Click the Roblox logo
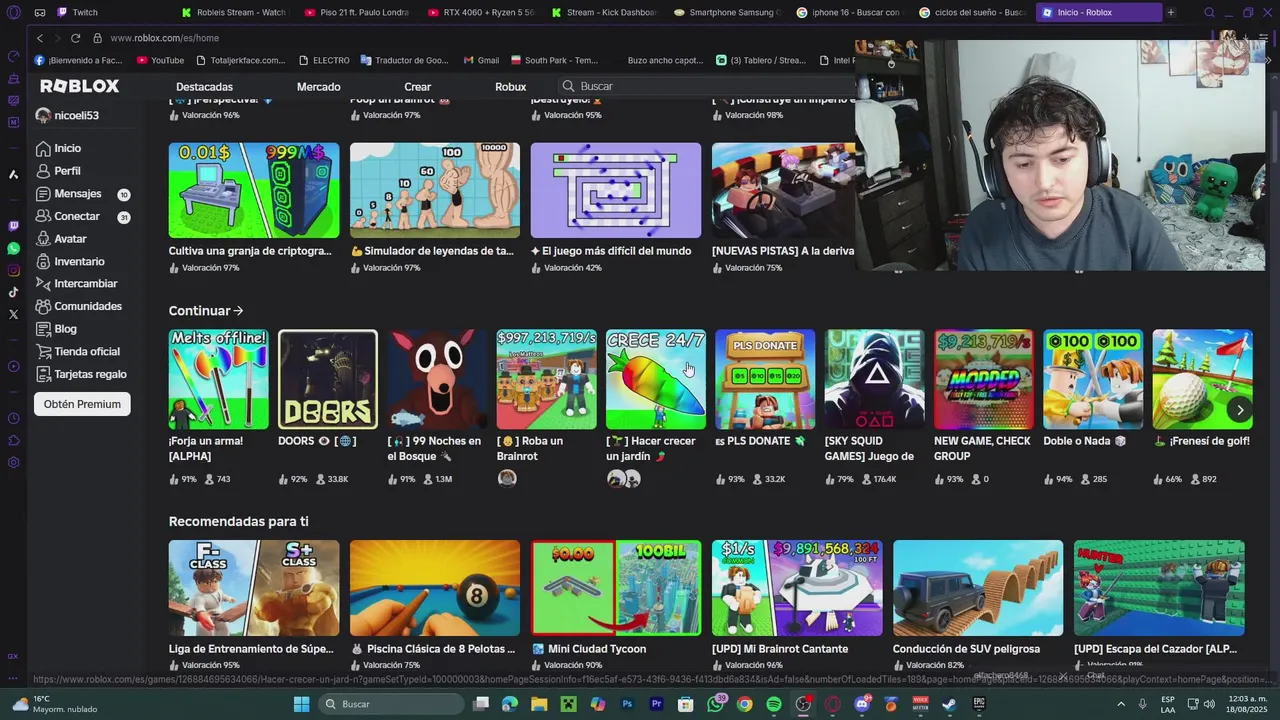The height and width of the screenshot is (720, 1280). (x=79, y=86)
